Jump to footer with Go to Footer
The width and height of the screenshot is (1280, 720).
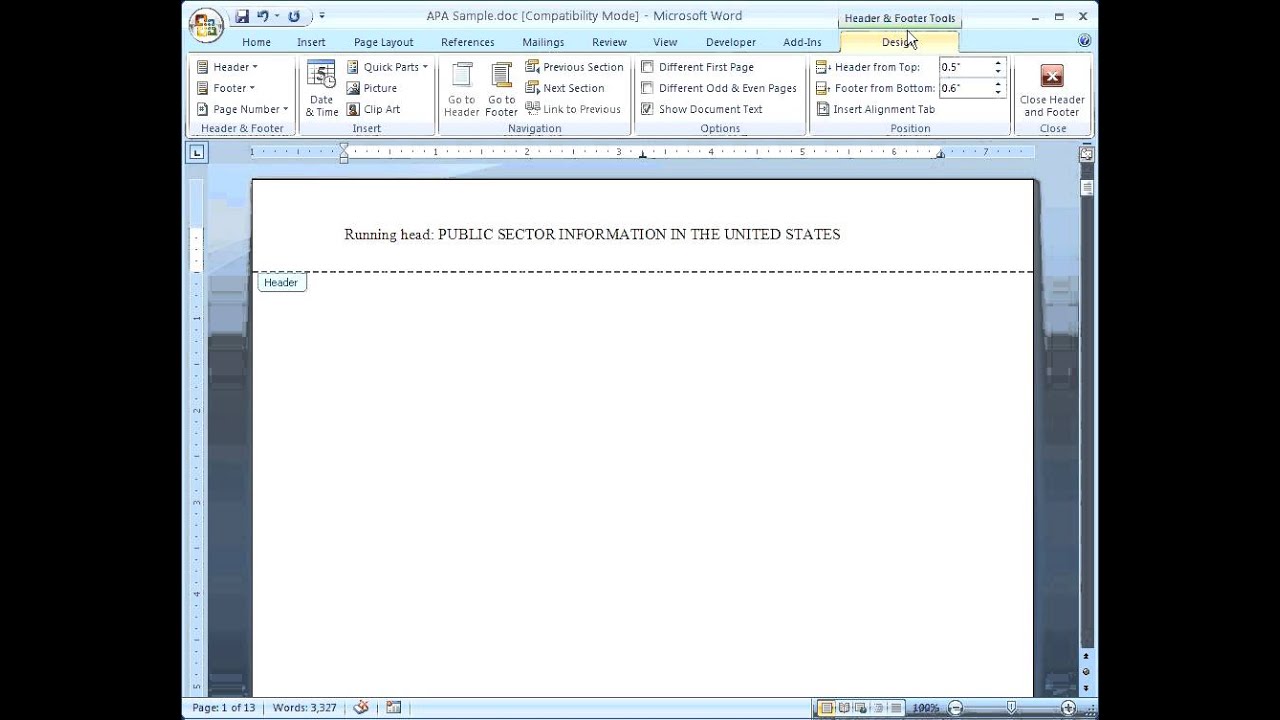tap(501, 89)
